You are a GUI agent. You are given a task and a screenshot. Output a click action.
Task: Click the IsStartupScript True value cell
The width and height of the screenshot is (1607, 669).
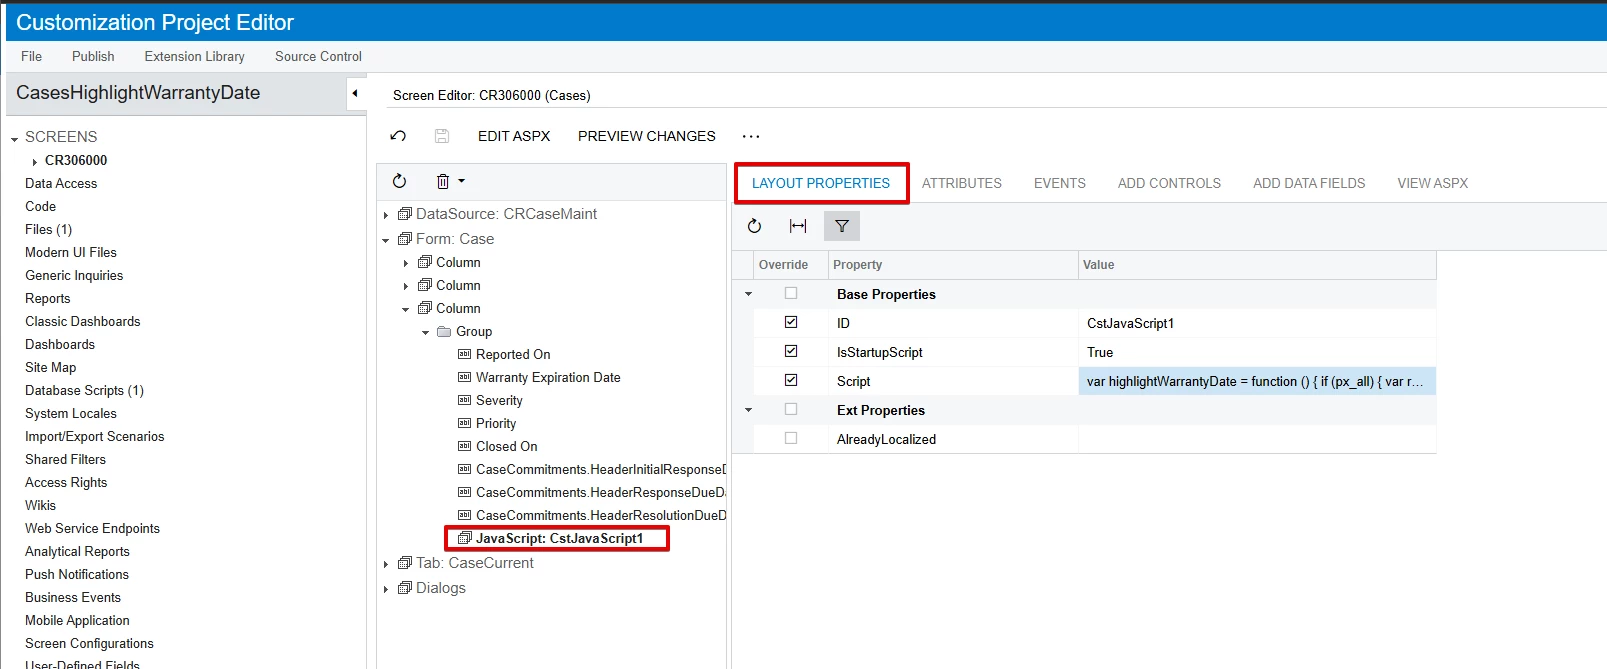[x=1257, y=352]
